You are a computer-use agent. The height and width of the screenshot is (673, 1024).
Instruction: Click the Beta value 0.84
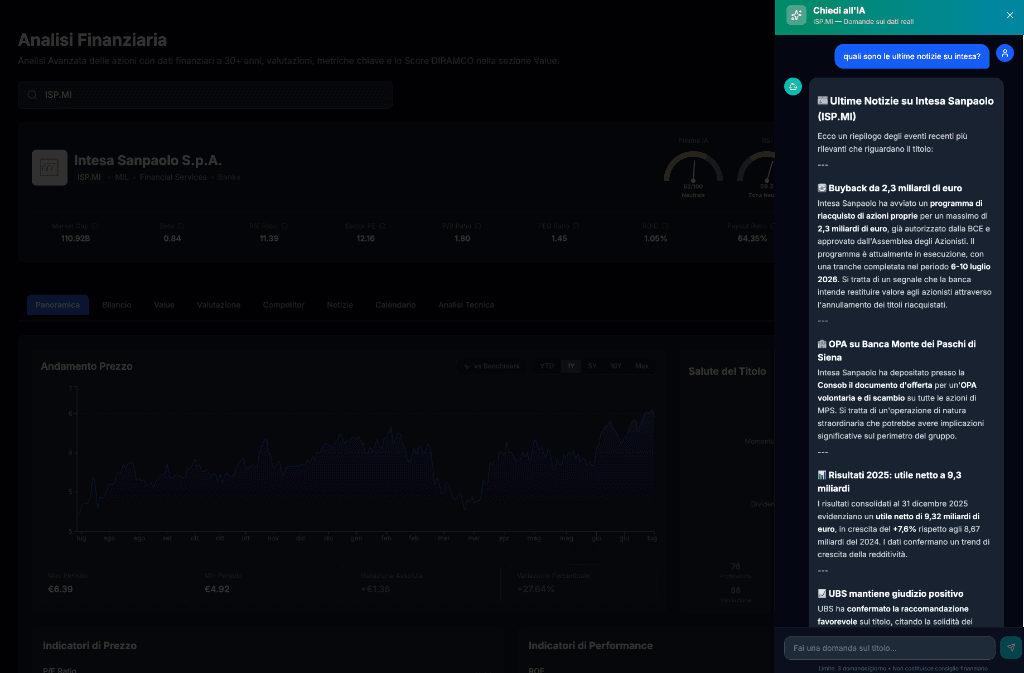172,238
